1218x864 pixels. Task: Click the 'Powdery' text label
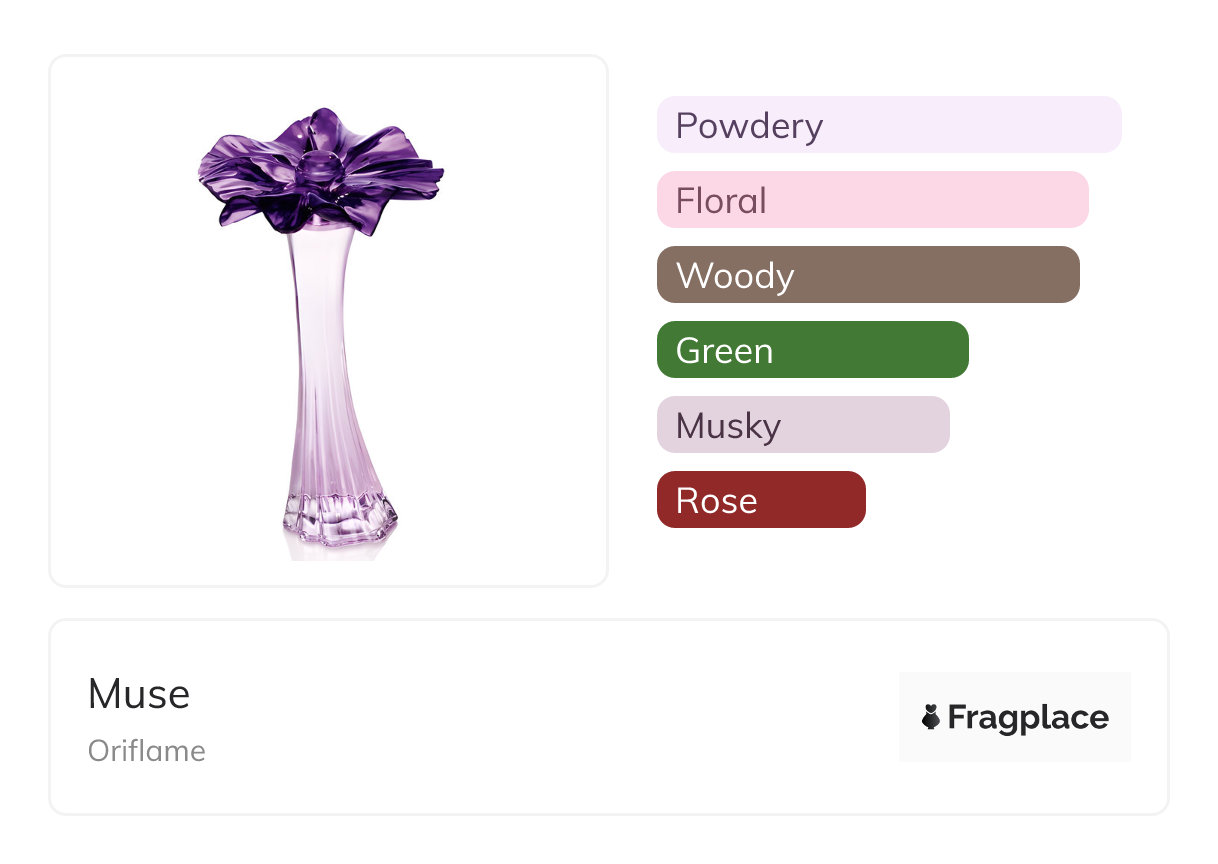(x=749, y=126)
